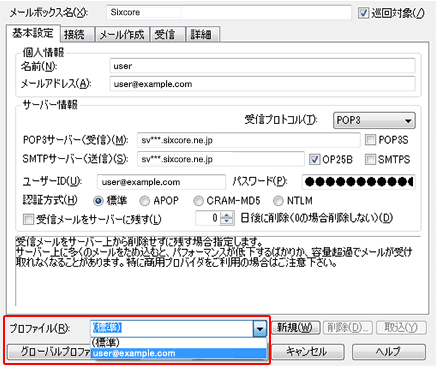
Task: Click the highlighted (標準) text in the プロファイル combo box
Action: point(107,328)
